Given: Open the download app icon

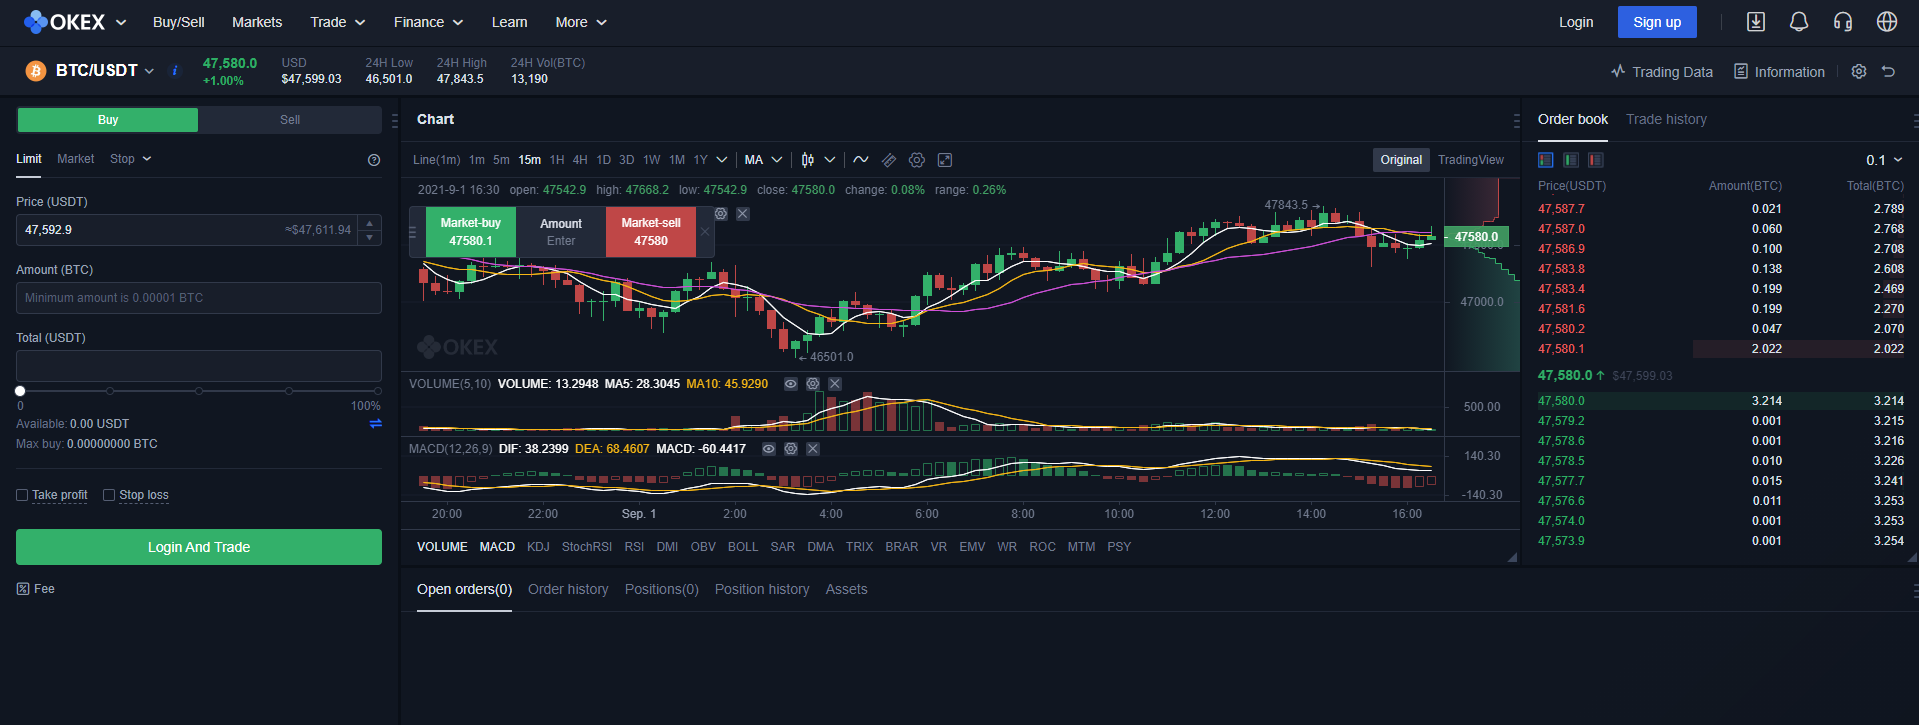Looking at the screenshot, I should 1755,22.
